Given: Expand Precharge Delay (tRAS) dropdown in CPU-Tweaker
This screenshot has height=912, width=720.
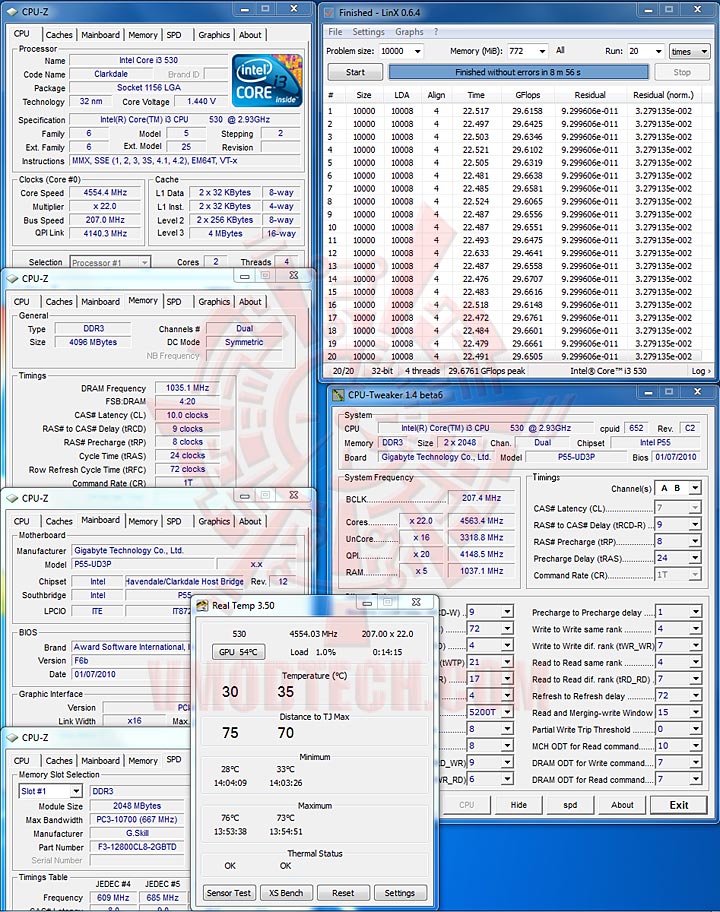Looking at the screenshot, I should 695,558.
